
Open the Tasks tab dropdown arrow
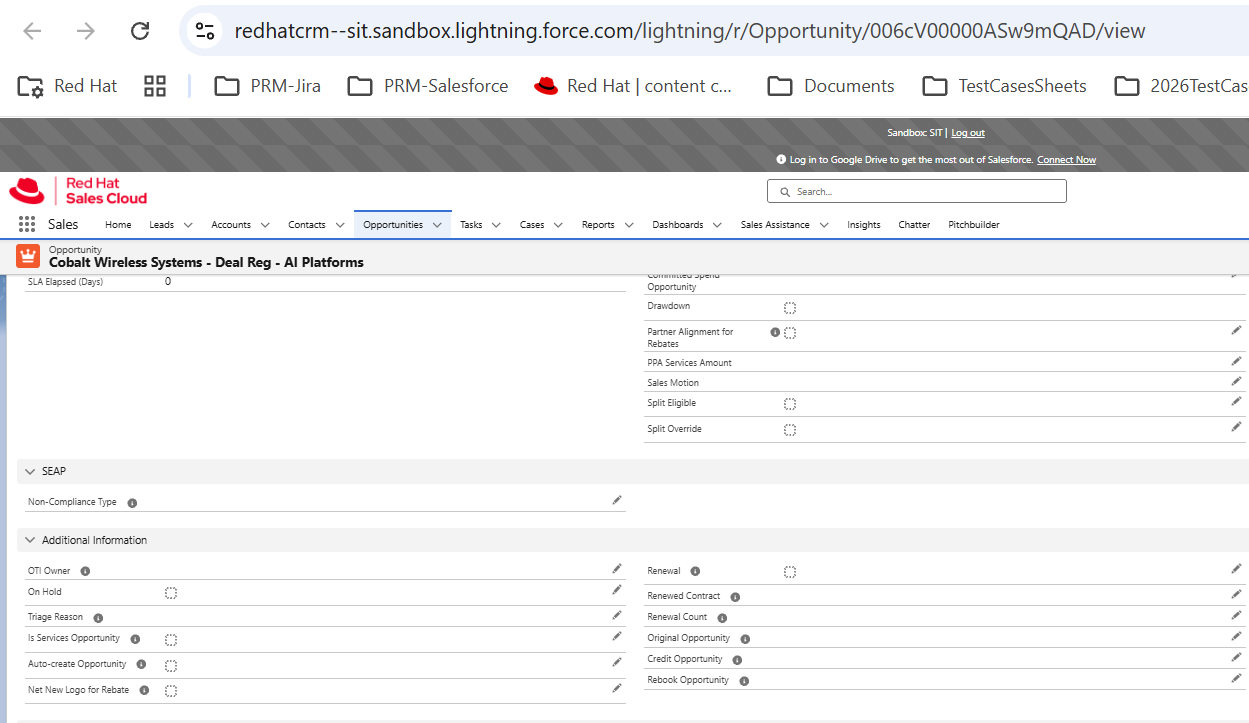point(496,225)
